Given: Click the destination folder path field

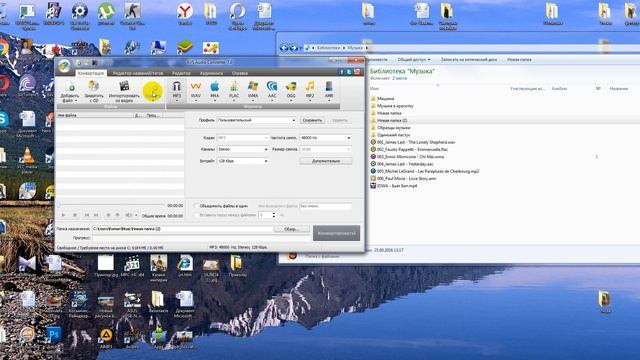Looking at the screenshot, I should 183,229.
